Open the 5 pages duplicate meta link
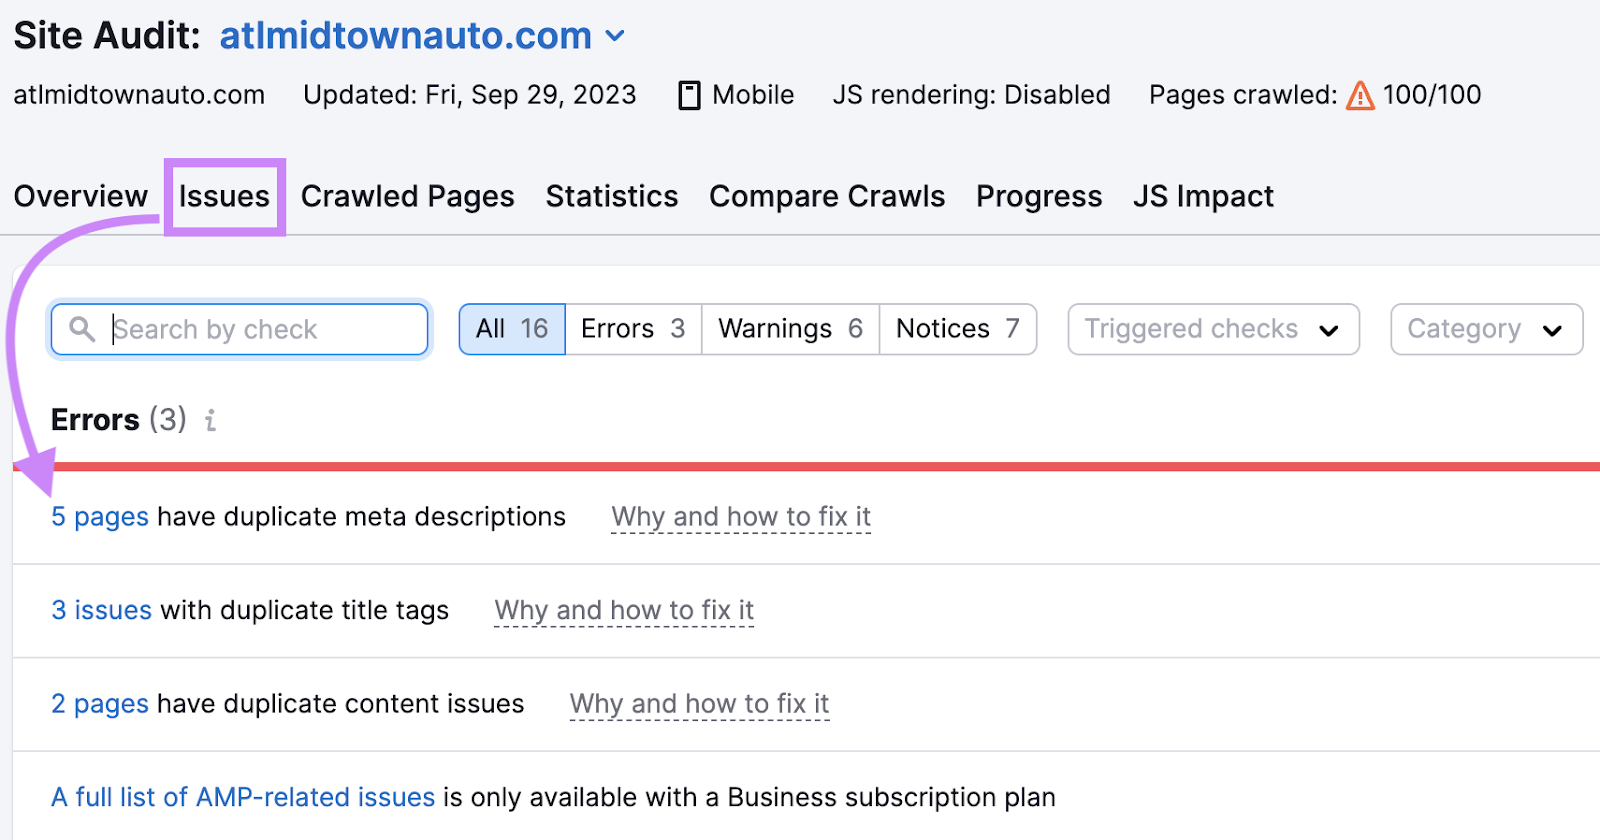 coord(100,517)
